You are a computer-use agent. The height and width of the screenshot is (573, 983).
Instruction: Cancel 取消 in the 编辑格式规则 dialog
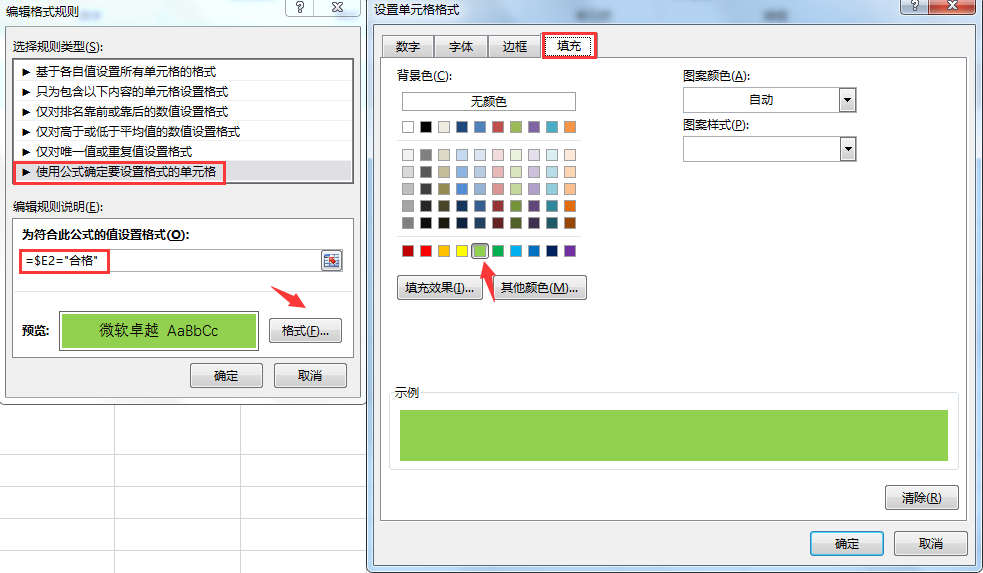tap(310, 376)
